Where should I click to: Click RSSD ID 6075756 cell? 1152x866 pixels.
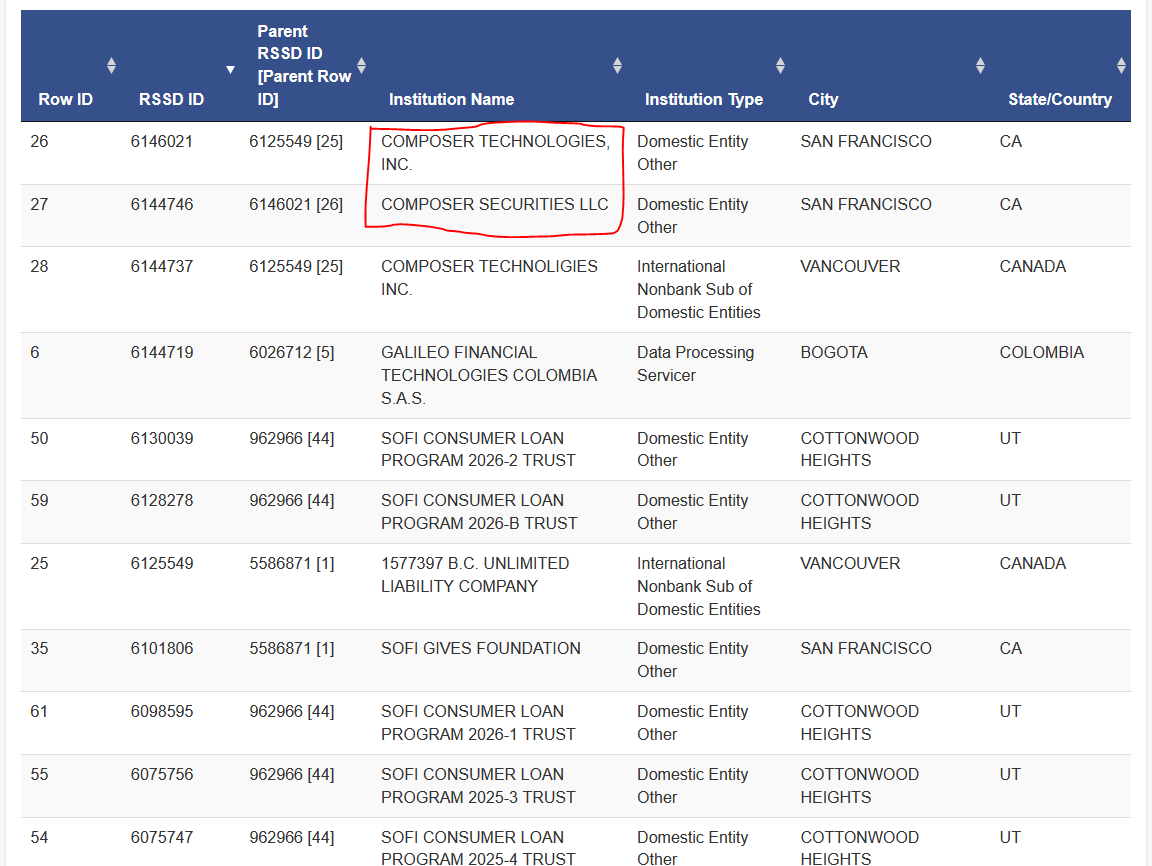pos(162,774)
